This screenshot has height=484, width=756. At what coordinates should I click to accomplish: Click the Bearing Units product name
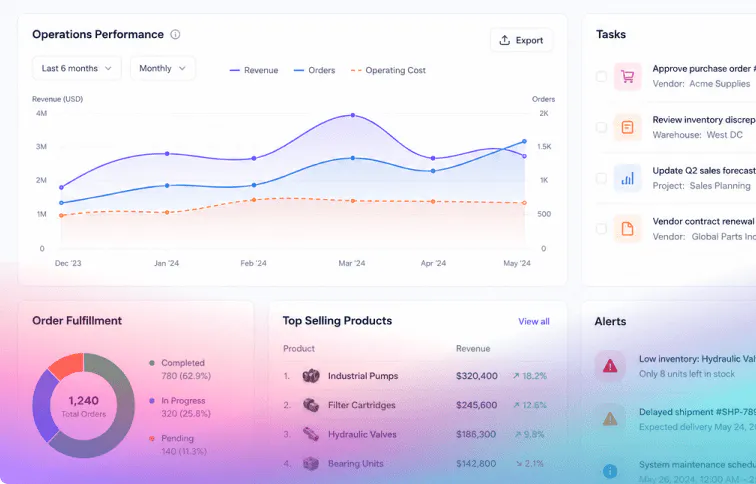356,463
